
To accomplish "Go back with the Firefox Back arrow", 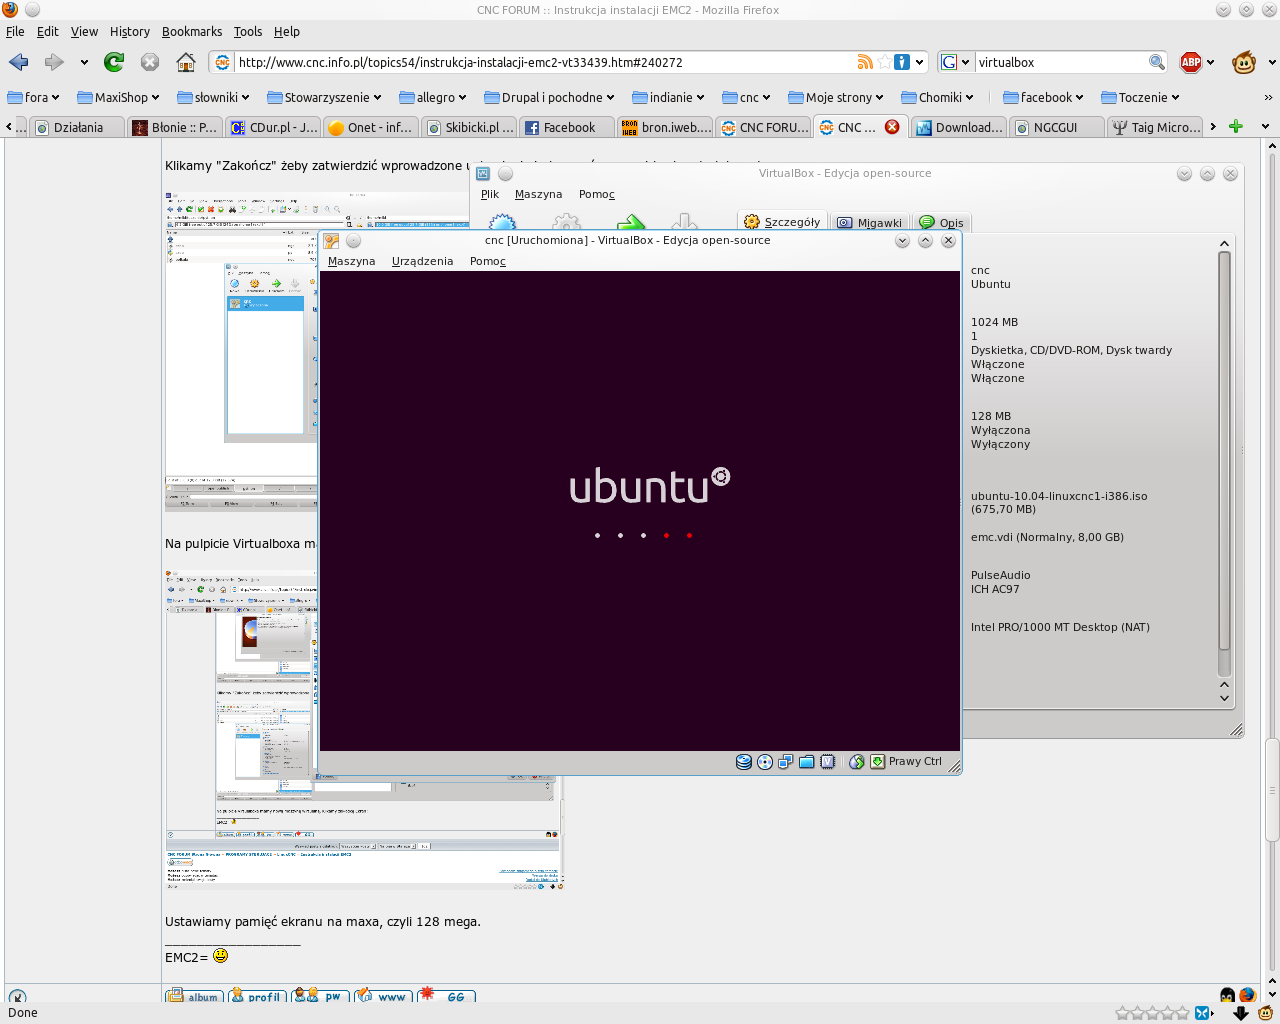I will coord(19,62).
